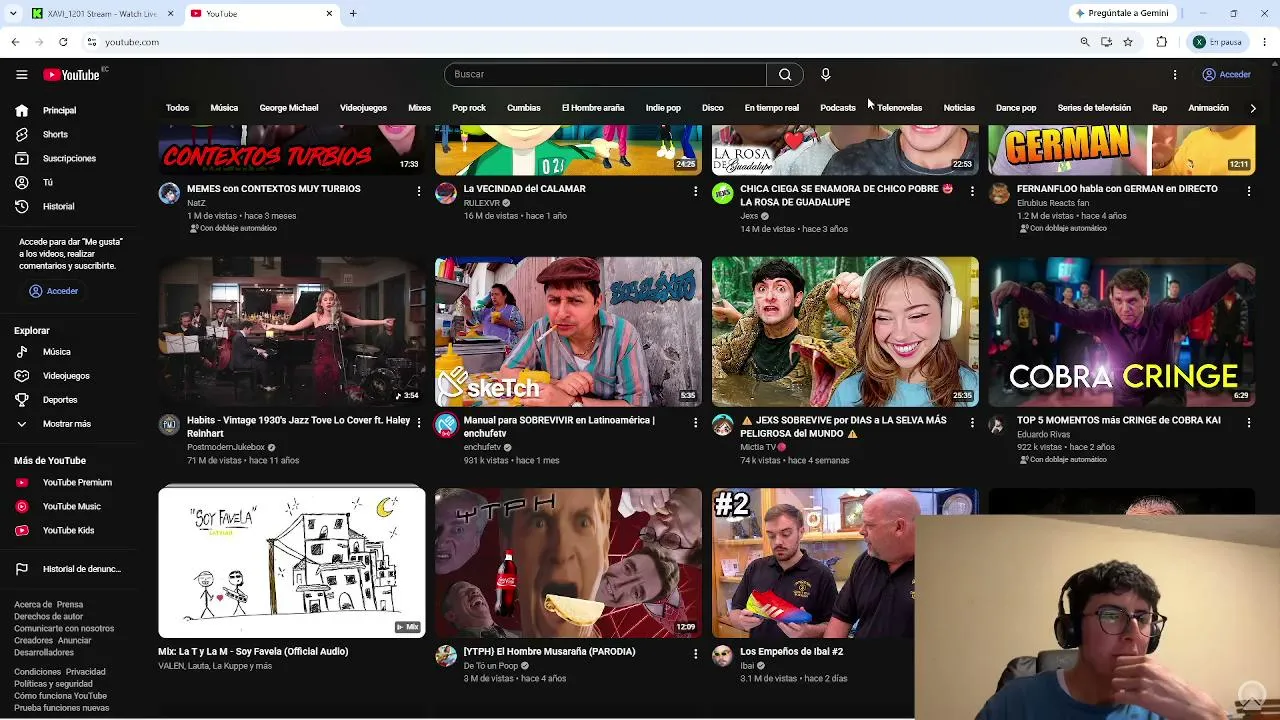The width and height of the screenshot is (1280, 720).
Task: Select the Todos category chip
Action: (178, 108)
